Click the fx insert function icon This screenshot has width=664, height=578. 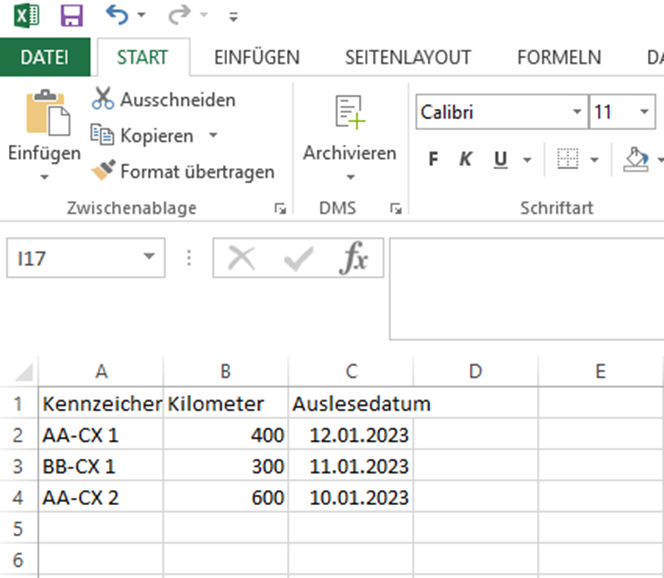(x=354, y=259)
